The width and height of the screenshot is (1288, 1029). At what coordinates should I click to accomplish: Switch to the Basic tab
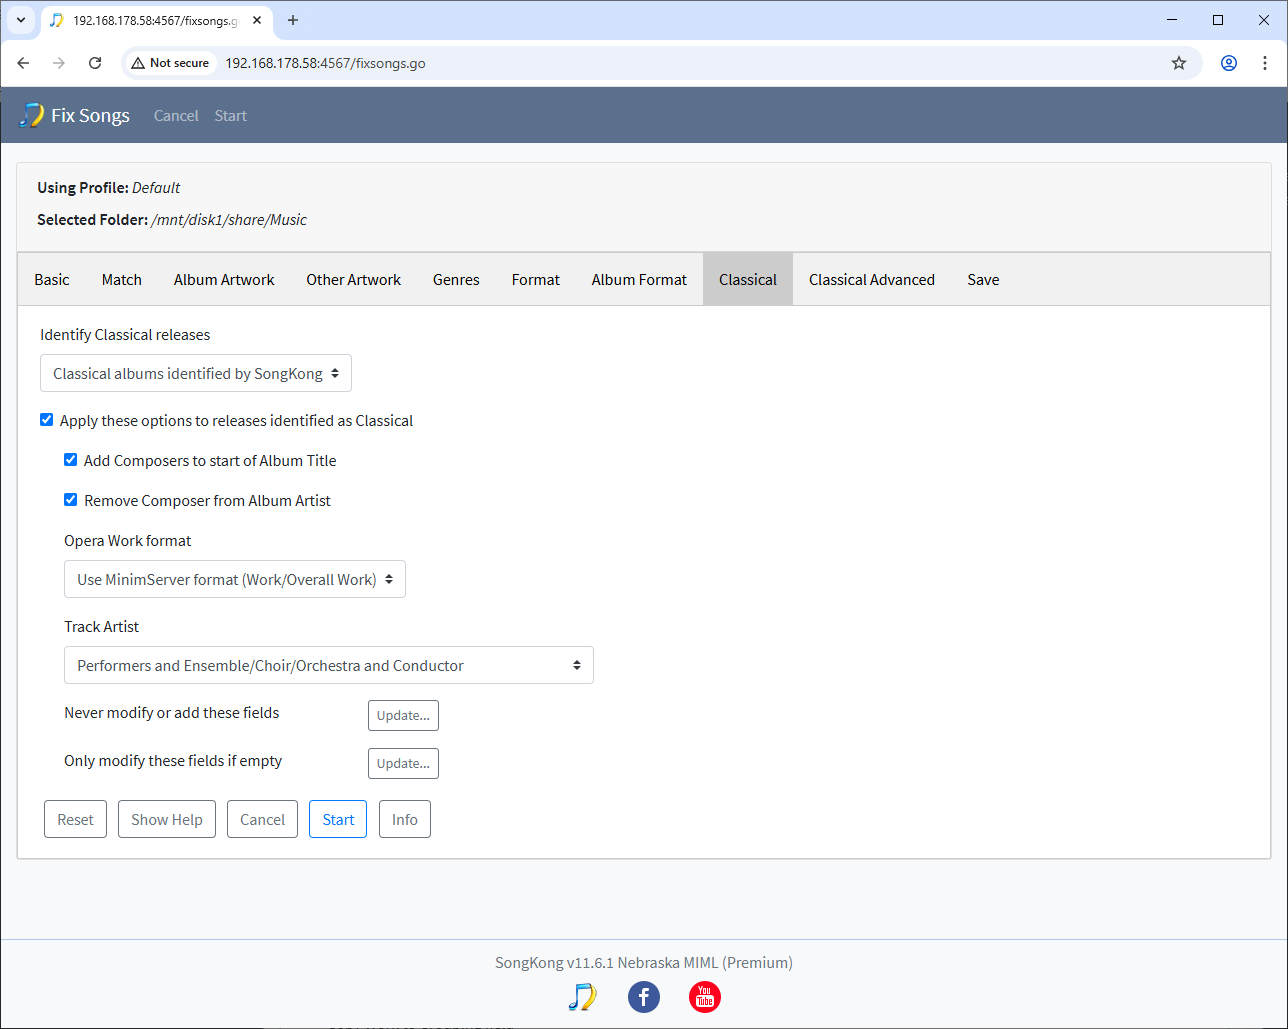coord(52,280)
